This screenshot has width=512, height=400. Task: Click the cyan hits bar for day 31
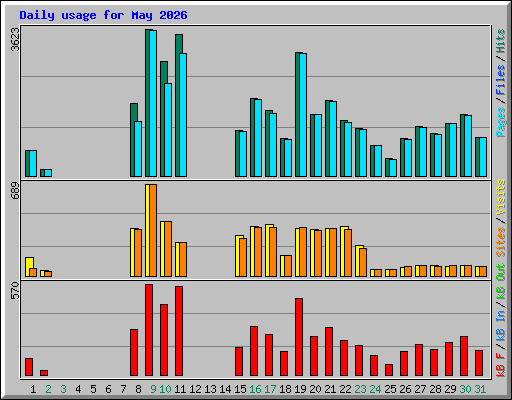click(483, 157)
